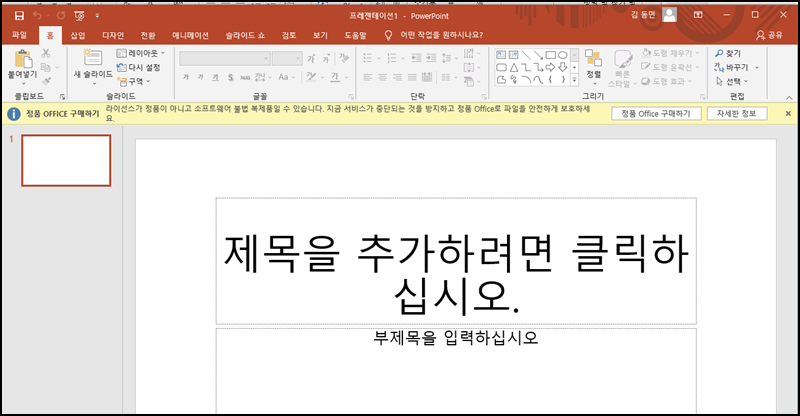Image resolution: width=800 pixels, height=416 pixels.
Task: Click the Save icon in quick access toolbar
Action: (19, 16)
